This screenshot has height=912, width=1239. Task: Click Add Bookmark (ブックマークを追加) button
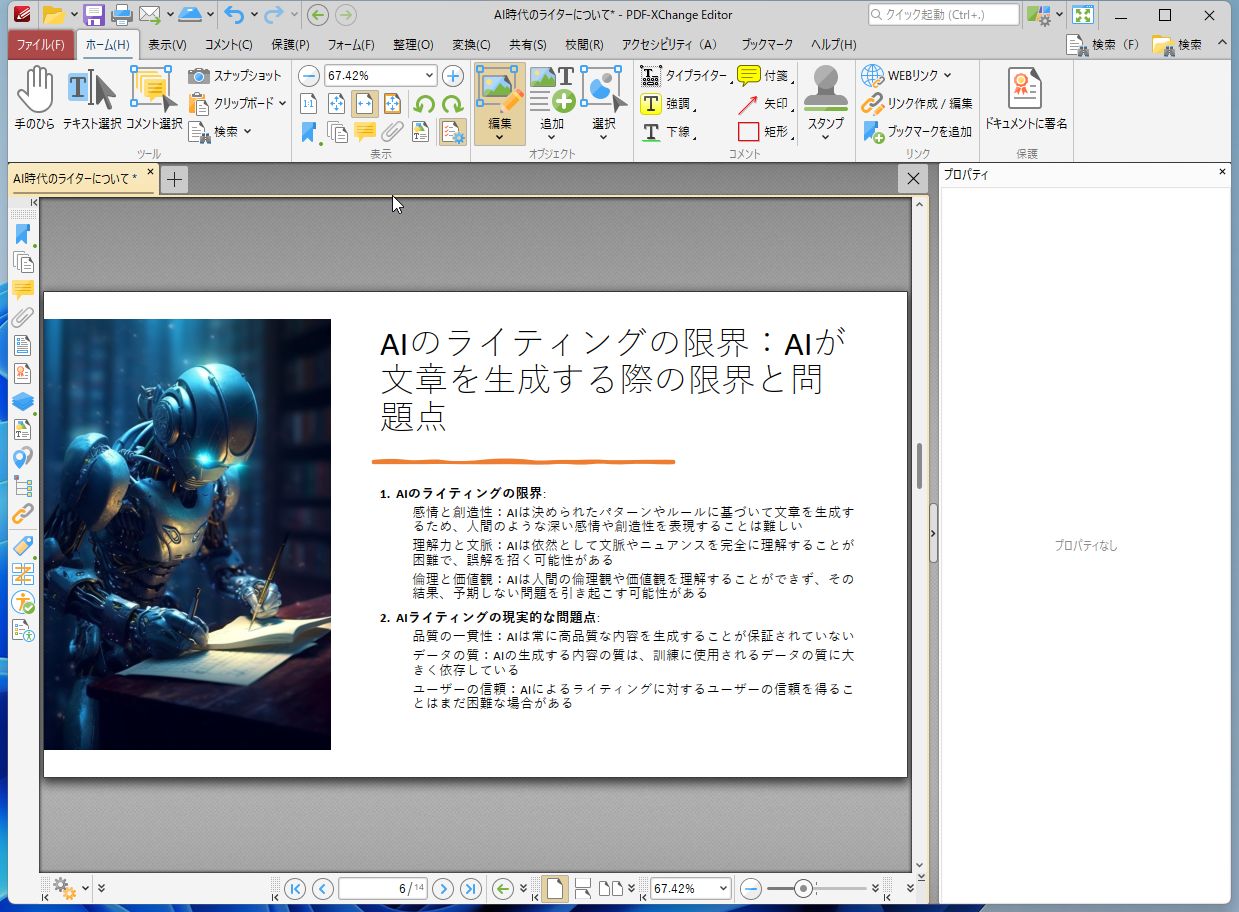[x=917, y=132]
